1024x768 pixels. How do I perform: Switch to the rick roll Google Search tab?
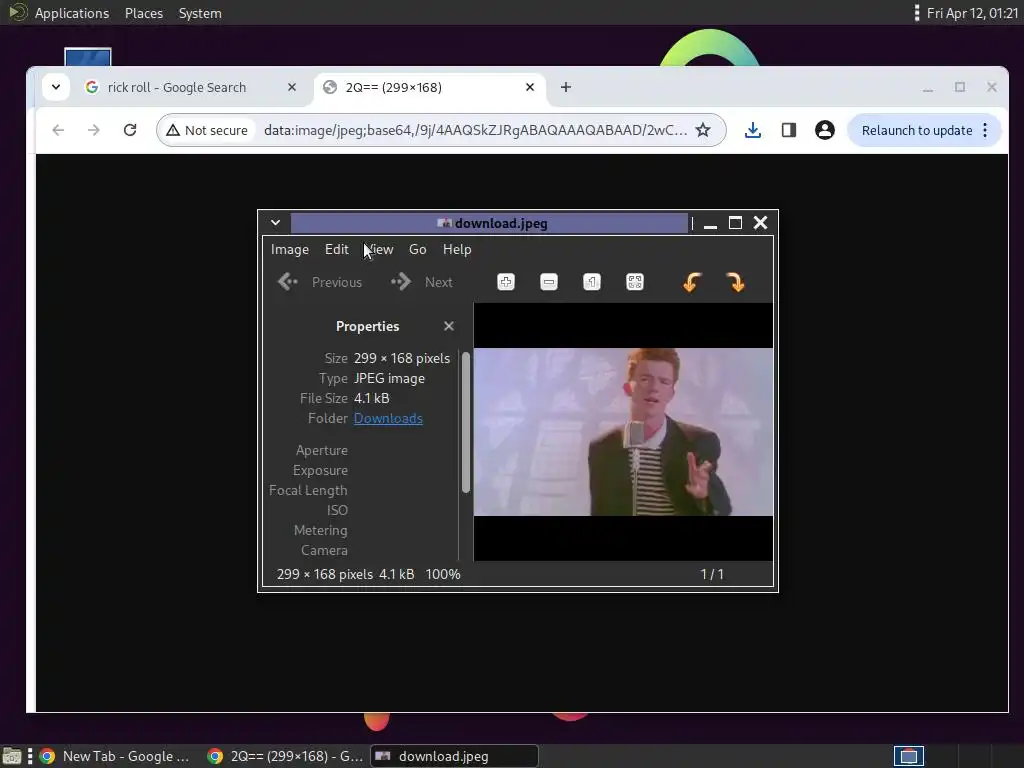point(177,88)
